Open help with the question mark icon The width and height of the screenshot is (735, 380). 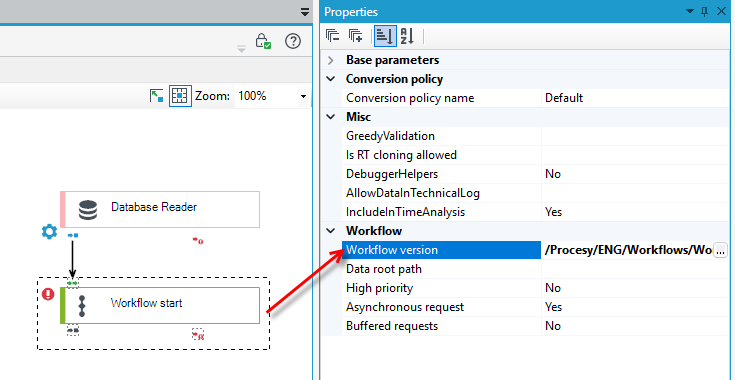(293, 41)
